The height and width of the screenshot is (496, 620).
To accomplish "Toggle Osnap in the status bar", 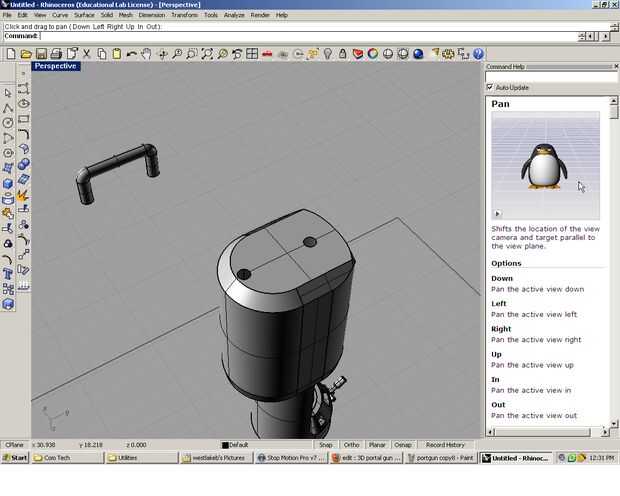I will pos(403,445).
